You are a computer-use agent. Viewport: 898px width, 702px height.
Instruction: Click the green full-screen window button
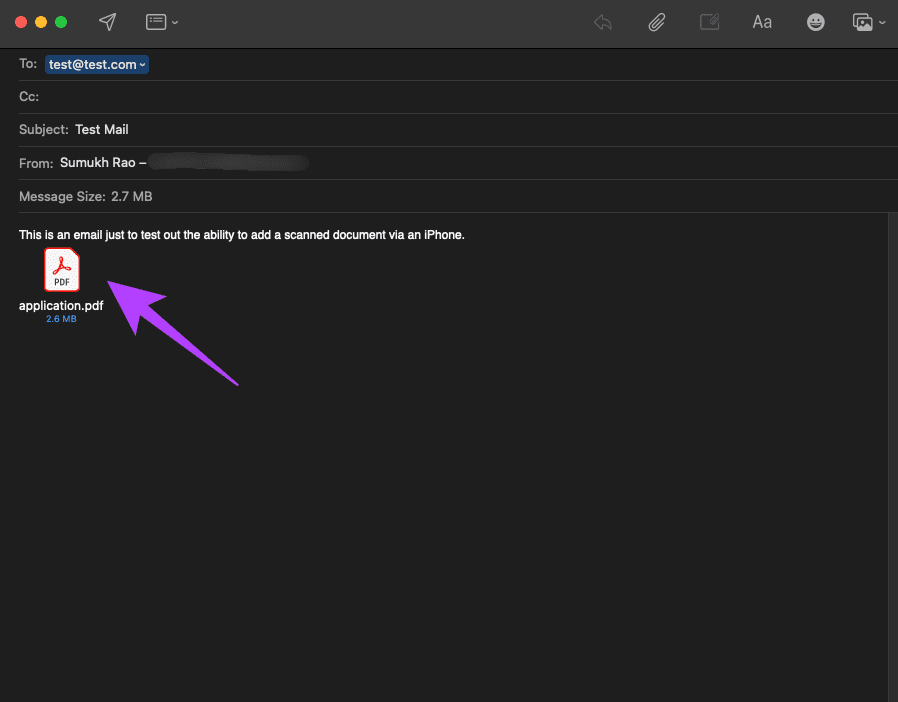pos(61,22)
